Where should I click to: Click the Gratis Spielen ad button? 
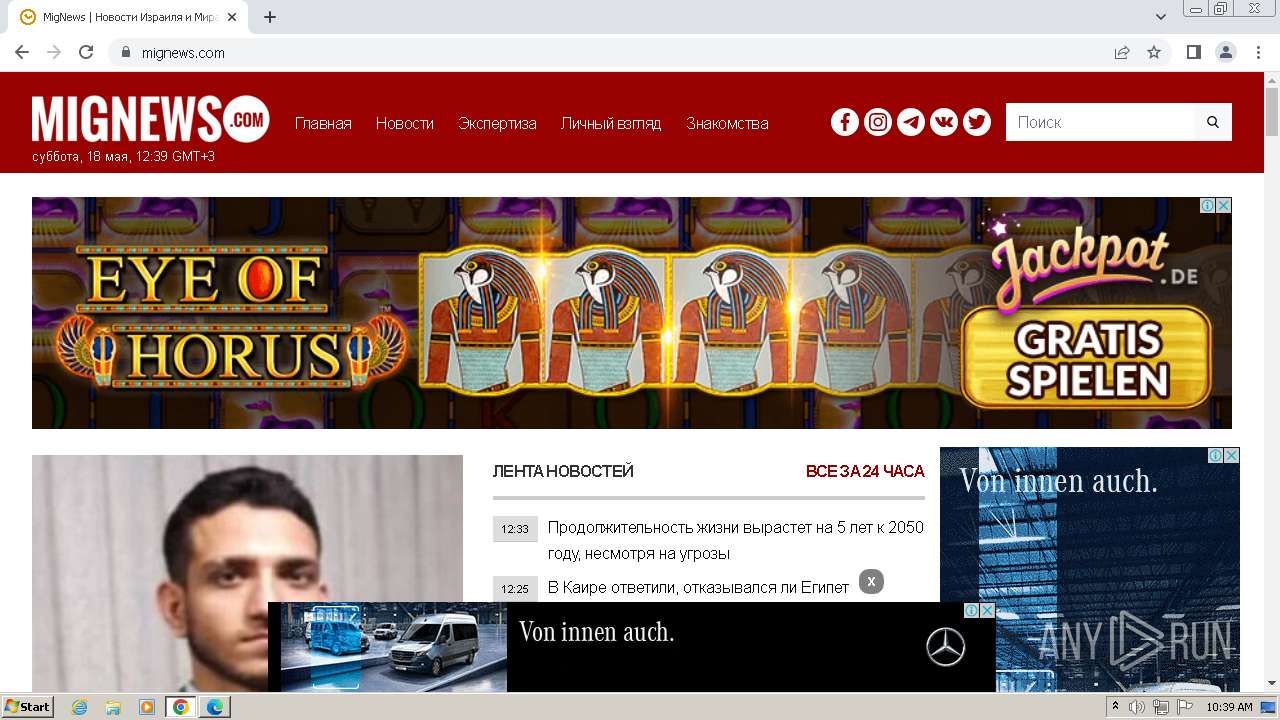coord(1087,359)
